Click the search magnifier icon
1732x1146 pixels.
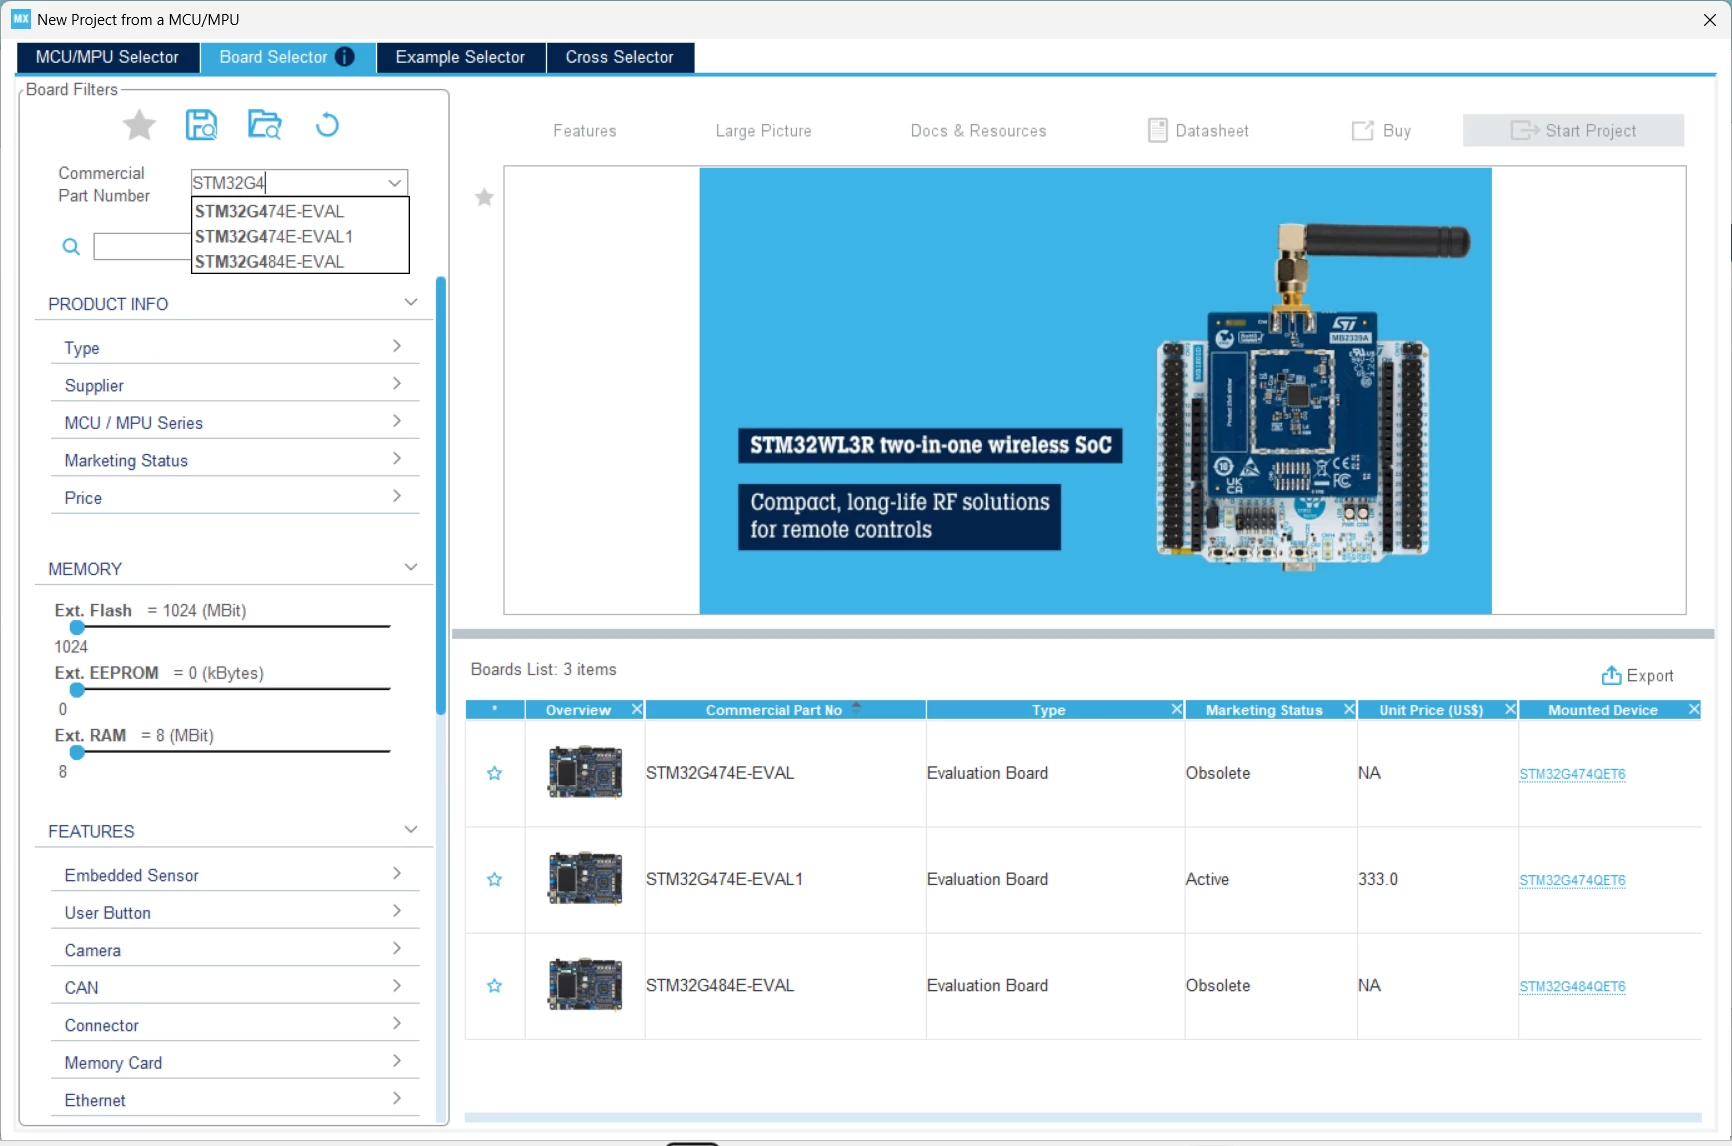click(x=71, y=246)
